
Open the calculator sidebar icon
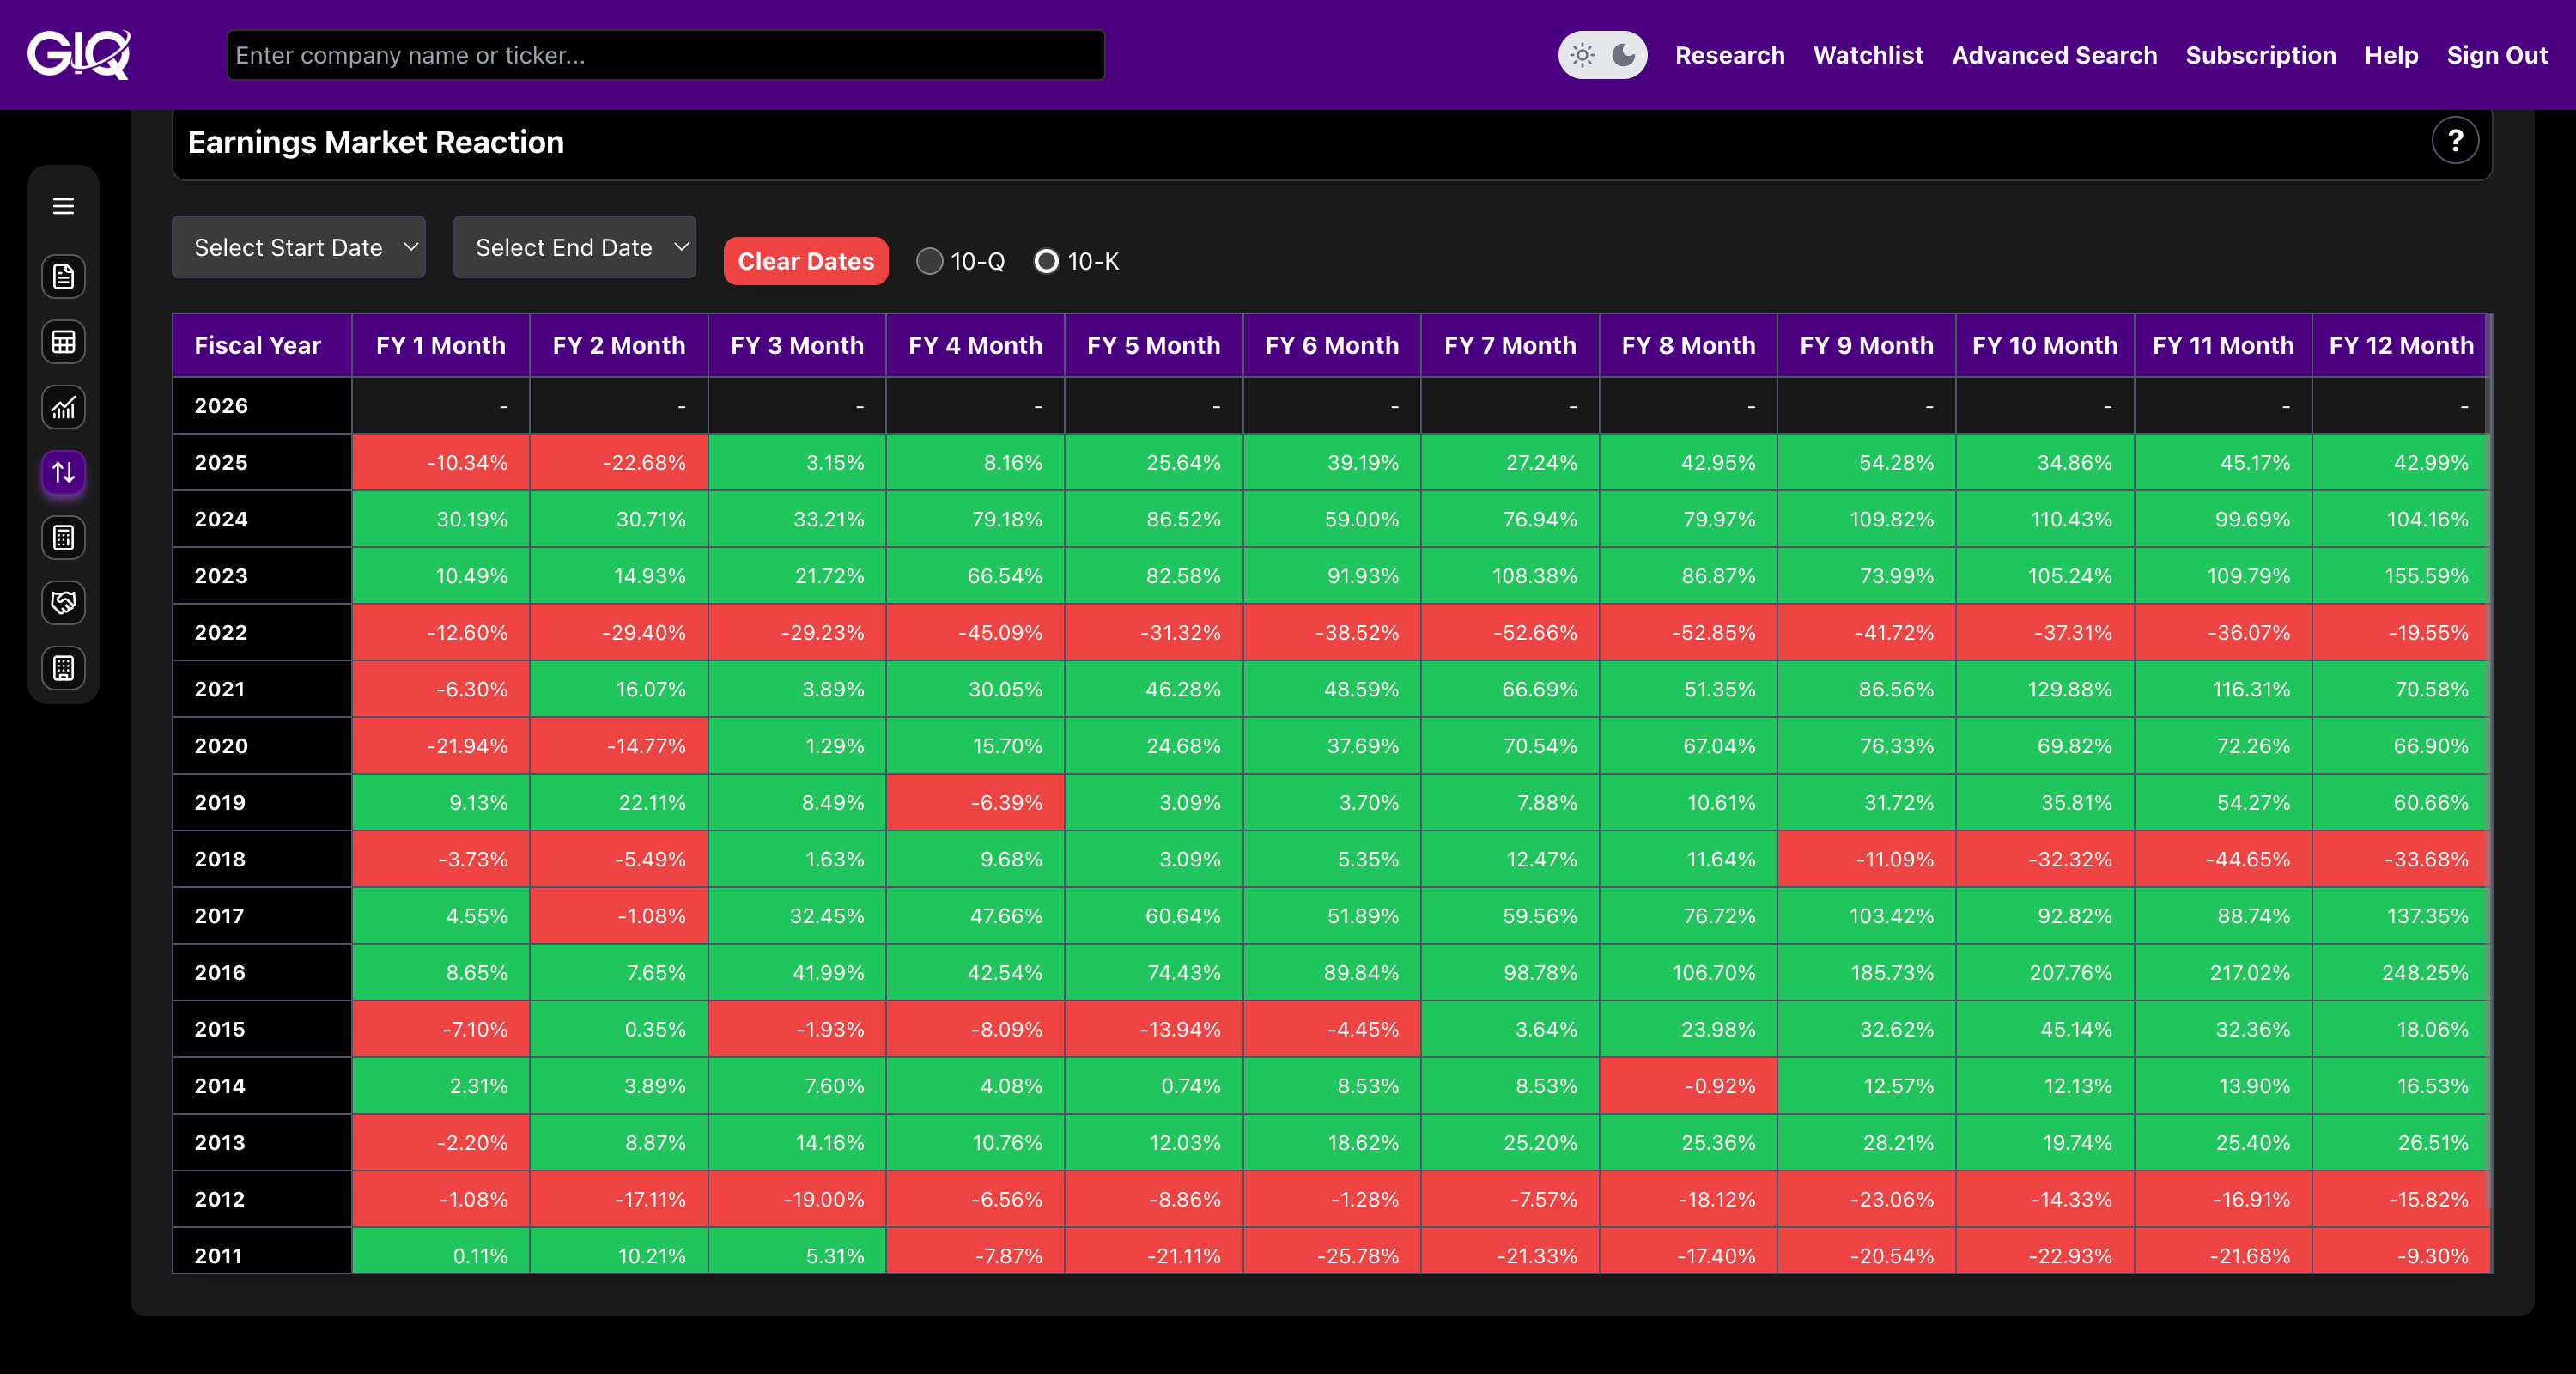63,538
